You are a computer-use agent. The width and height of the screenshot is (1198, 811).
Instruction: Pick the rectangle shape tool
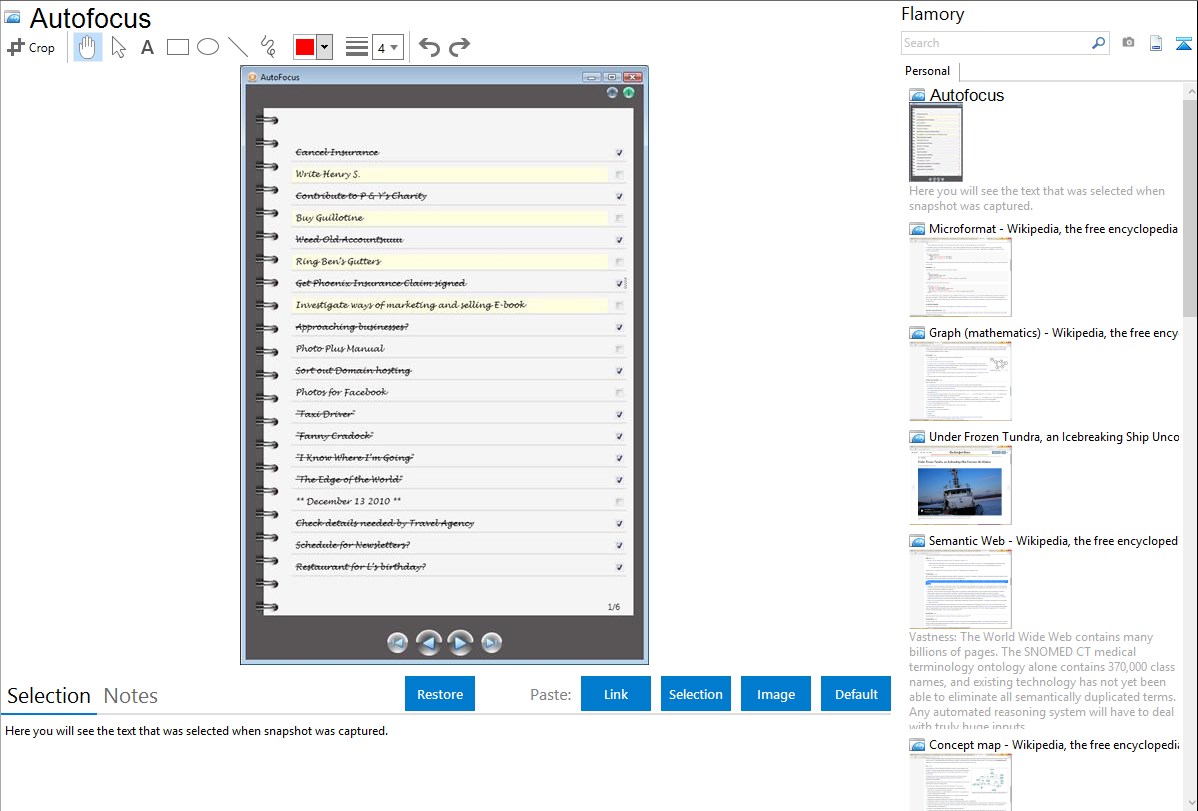click(x=177, y=47)
